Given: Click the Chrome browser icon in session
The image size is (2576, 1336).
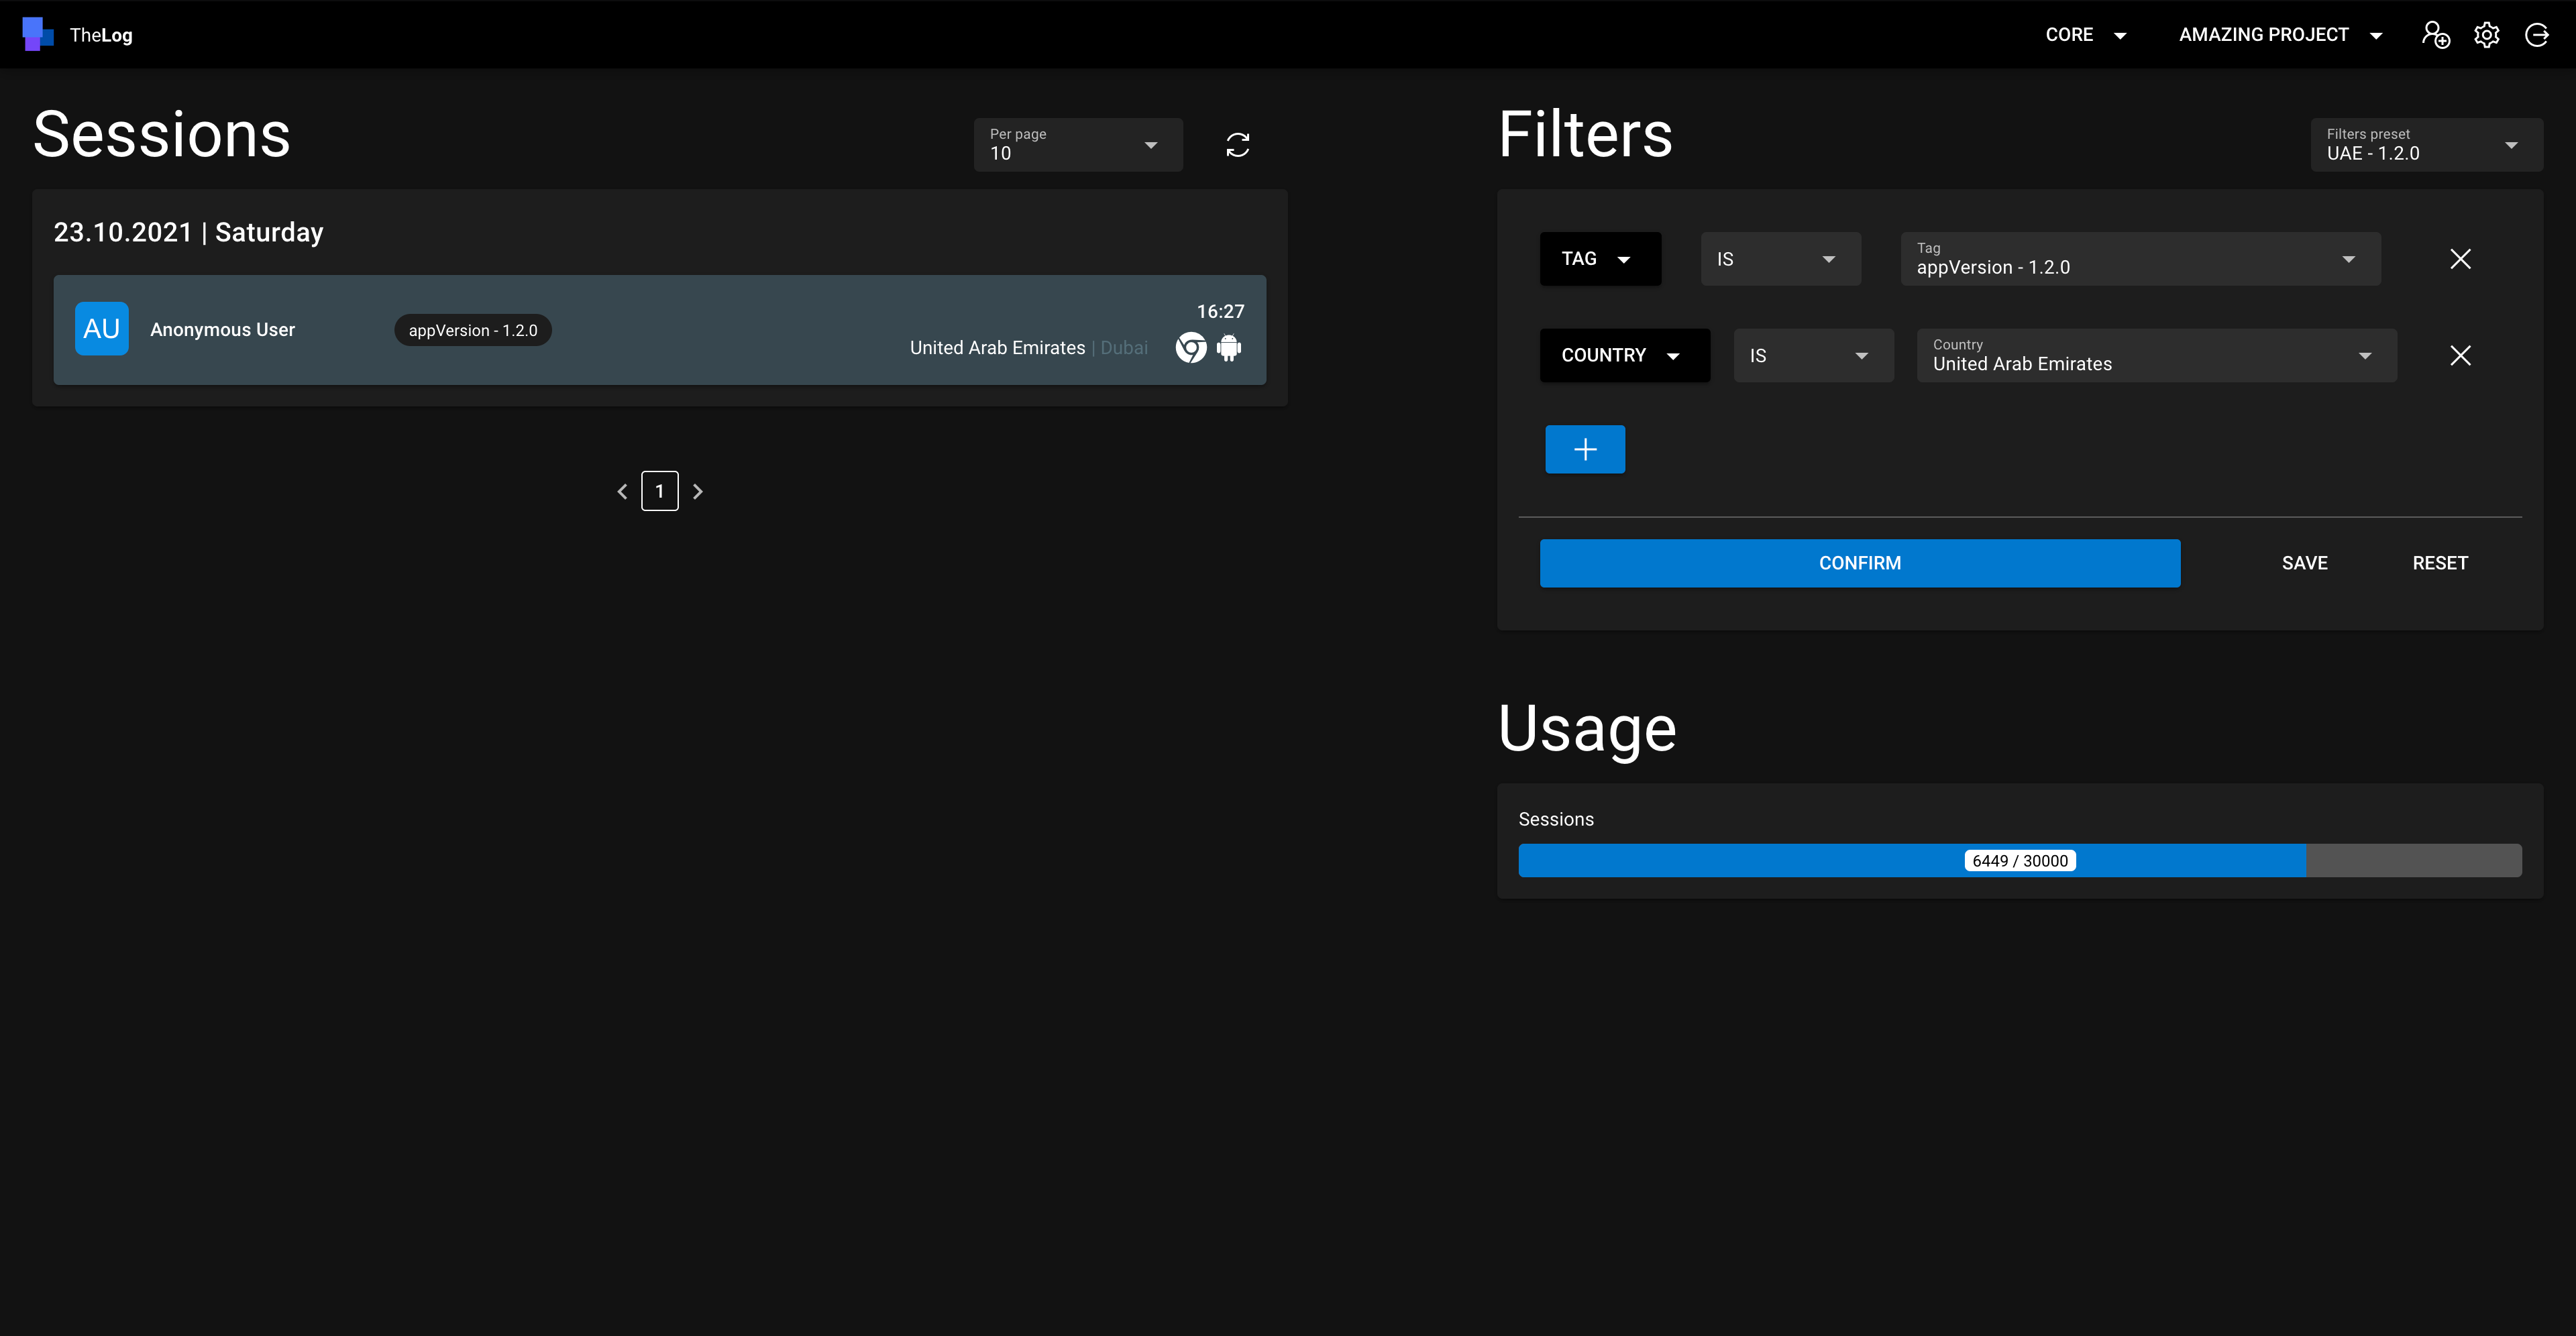Looking at the screenshot, I should tap(1190, 348).
